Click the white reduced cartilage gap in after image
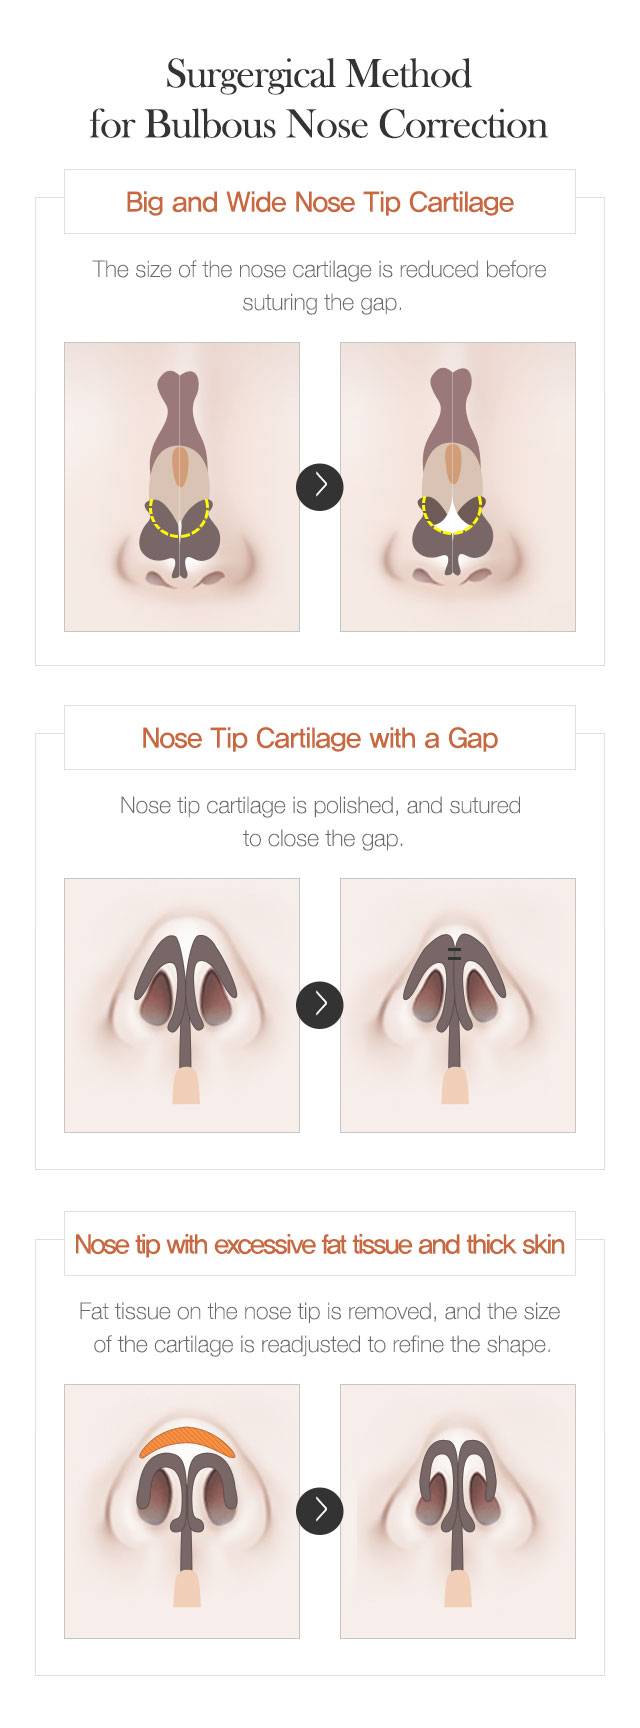The height and width of the screenshot is (1728, 640). click(x=453, y=518)
